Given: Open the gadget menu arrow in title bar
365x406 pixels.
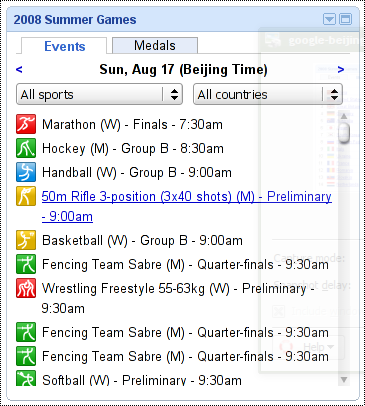Looking at the screenshot, I should [x=329, y=19].
